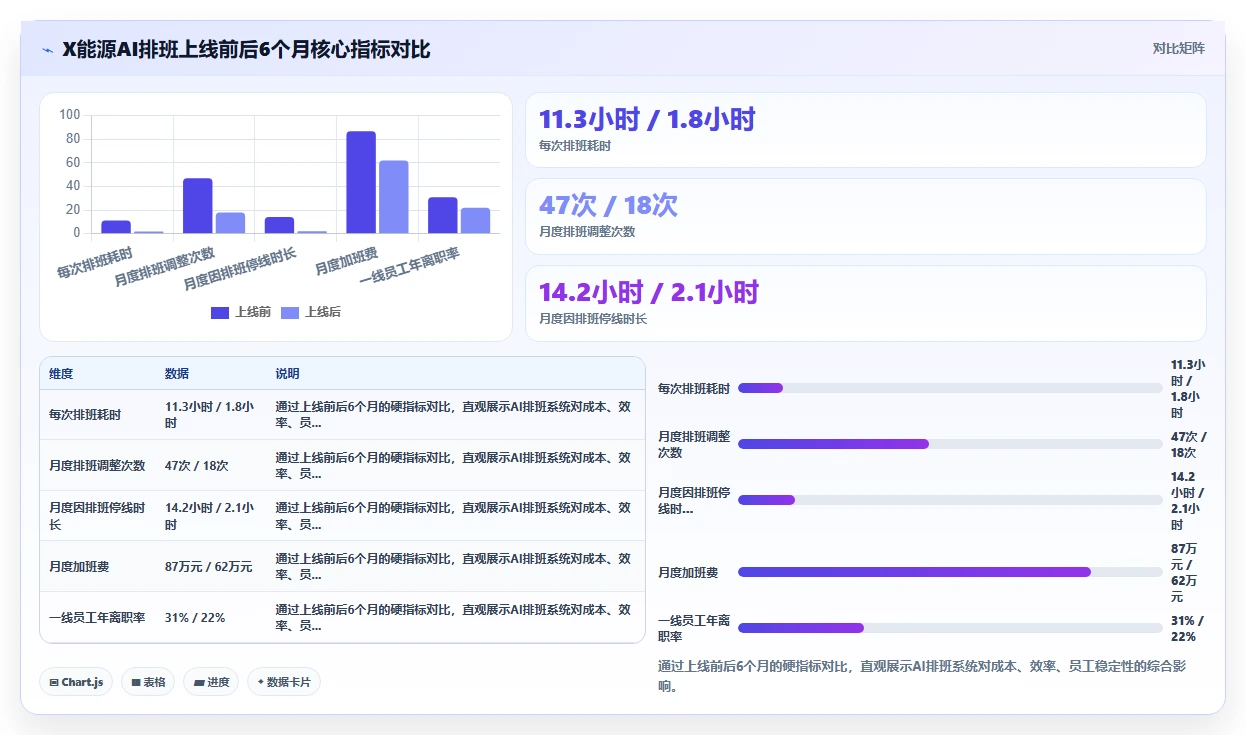The width and height of the screenshot is (1246, 735).
Task: Click the 11.3小时 / 1.8小时 table cell
Action: tap(209, 415)
